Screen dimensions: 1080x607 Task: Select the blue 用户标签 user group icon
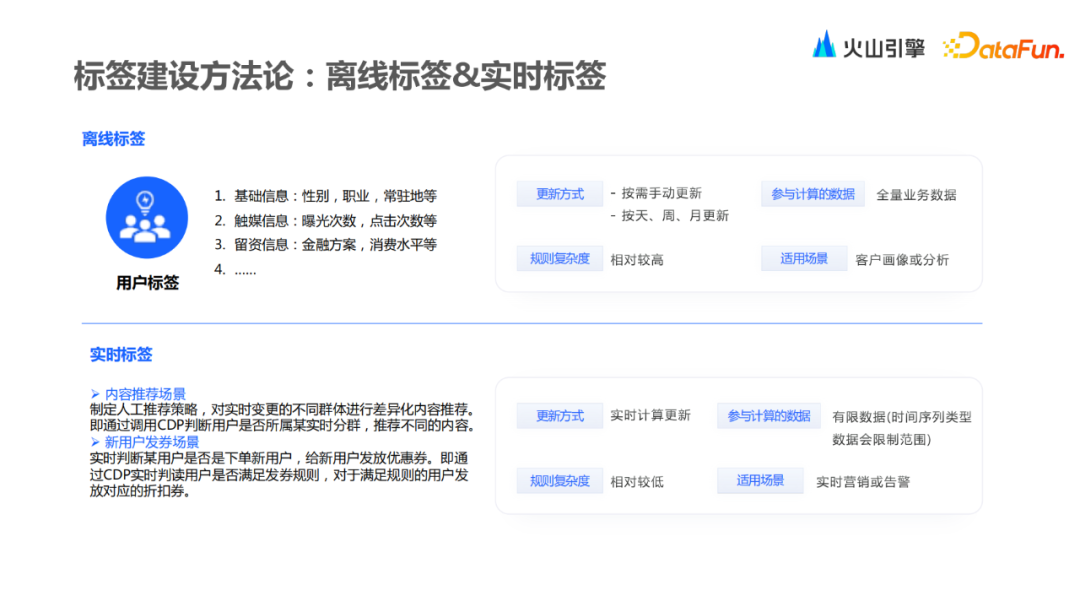pyautogui.click(x=146, y=218)
